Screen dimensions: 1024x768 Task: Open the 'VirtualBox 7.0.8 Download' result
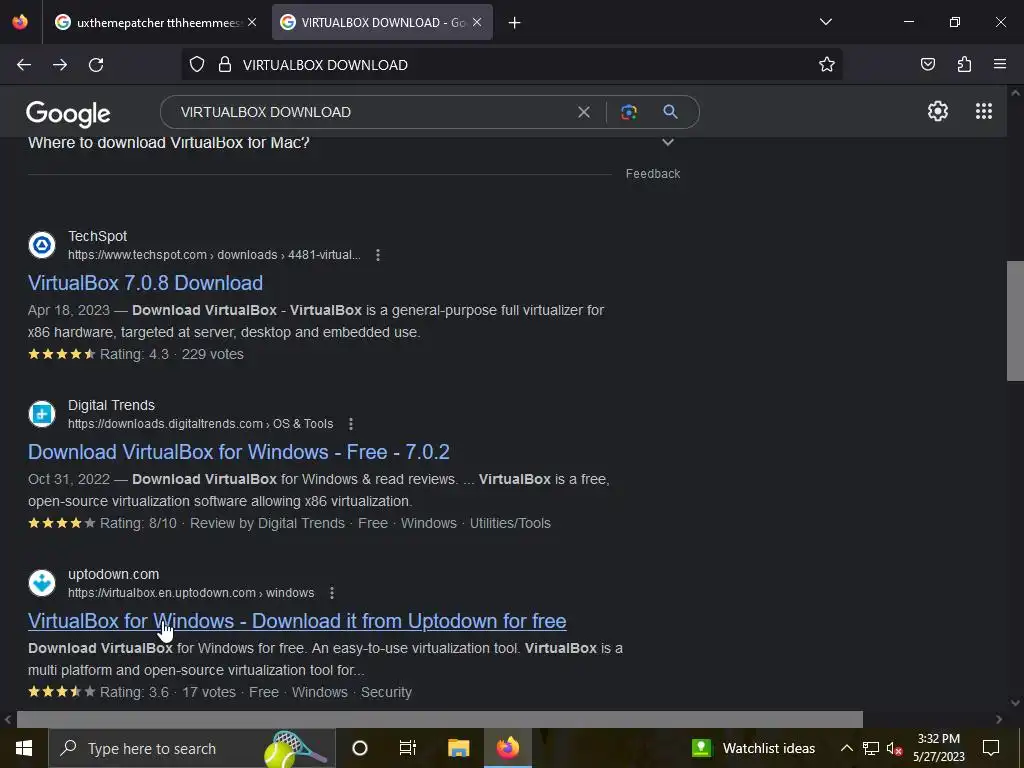pos(146,283)
